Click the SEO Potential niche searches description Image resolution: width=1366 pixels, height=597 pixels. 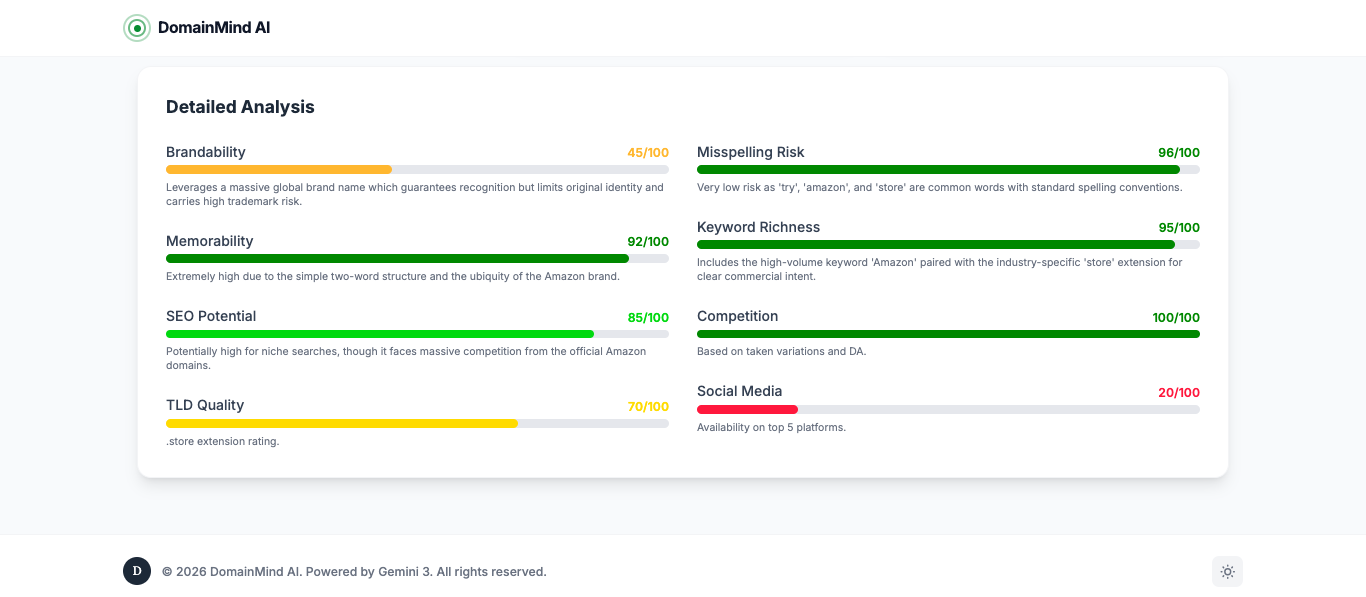click(406, 358)
